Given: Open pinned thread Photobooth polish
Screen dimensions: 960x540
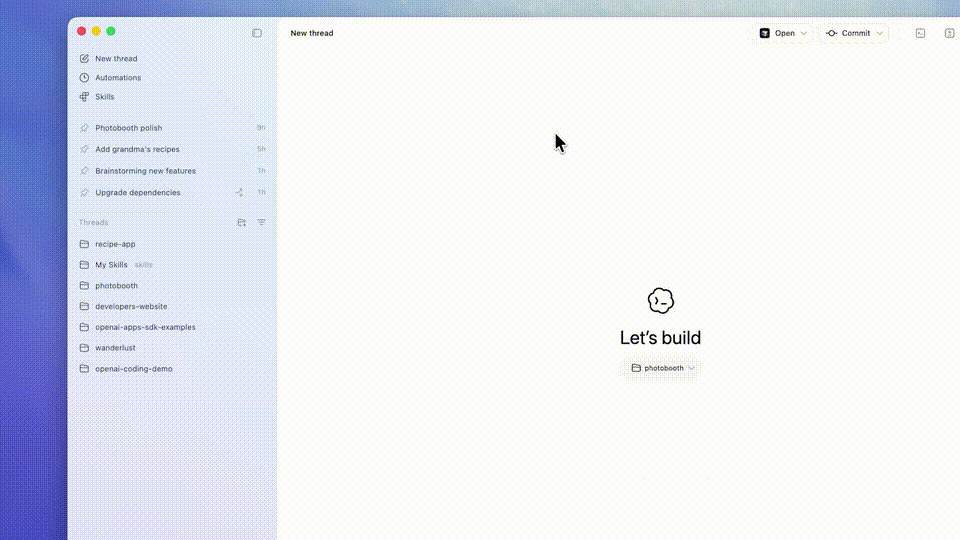Looking at the screenshot, I should point(129,128).
